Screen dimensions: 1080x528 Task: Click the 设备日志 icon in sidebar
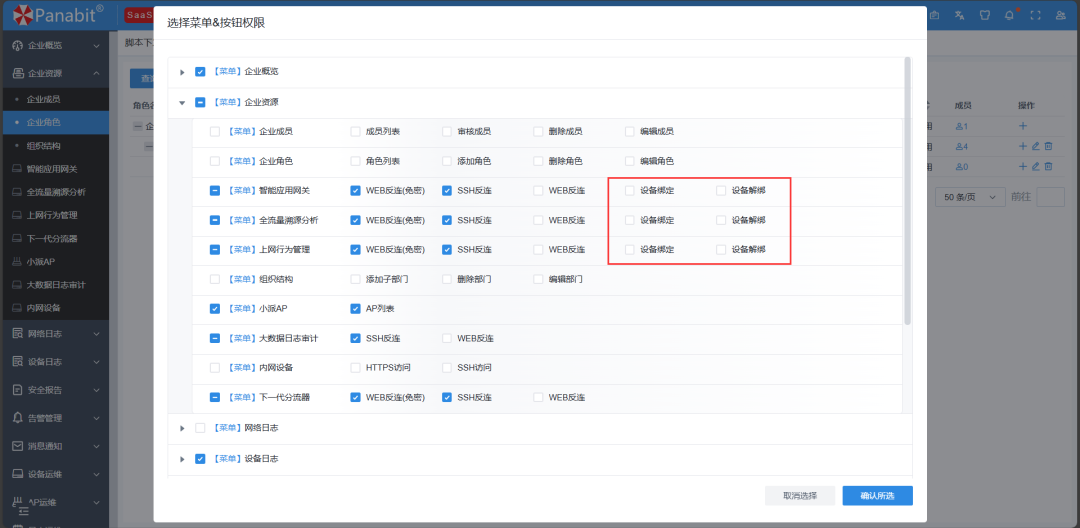click(x=18, y=361)
